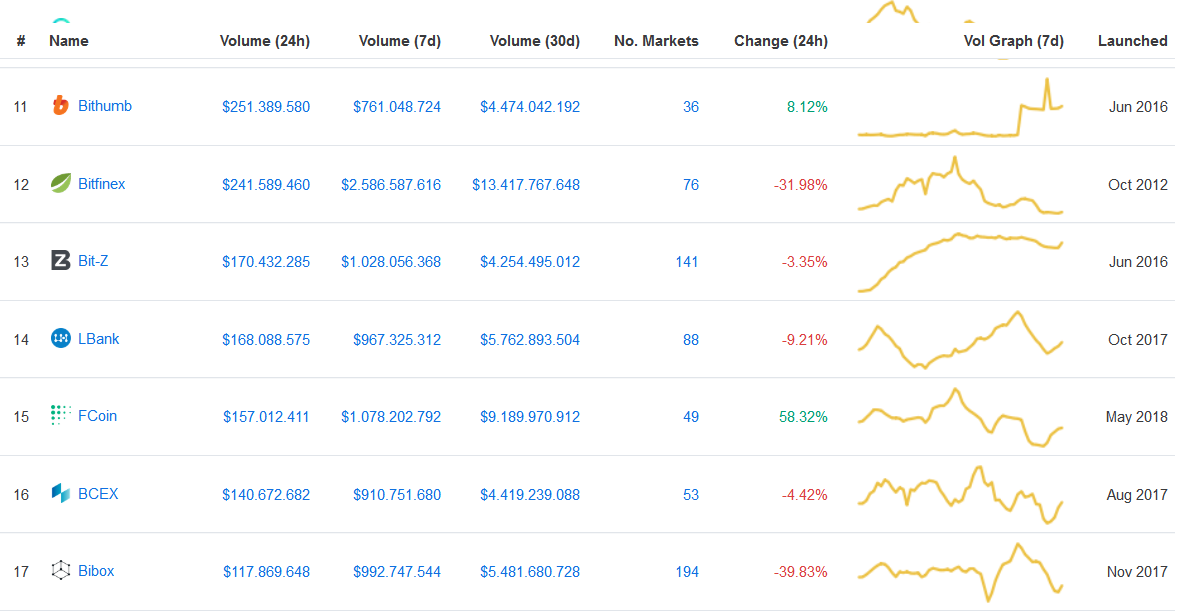Click the LBank blue circle logo

point(60,339)
